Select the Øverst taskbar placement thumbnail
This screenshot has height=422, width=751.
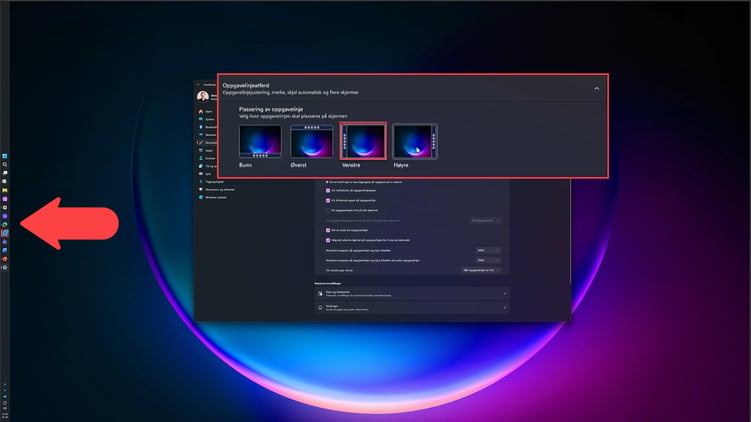[x=311, y=141]
